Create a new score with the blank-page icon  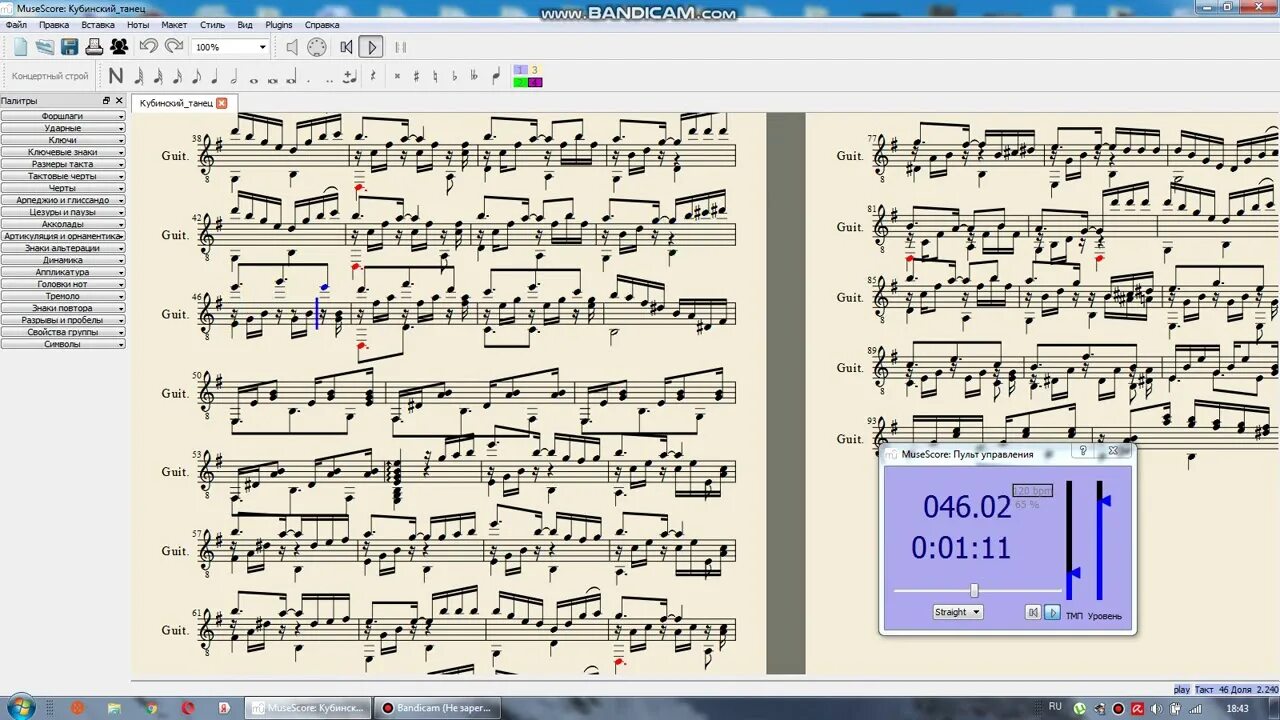point(21,47)
